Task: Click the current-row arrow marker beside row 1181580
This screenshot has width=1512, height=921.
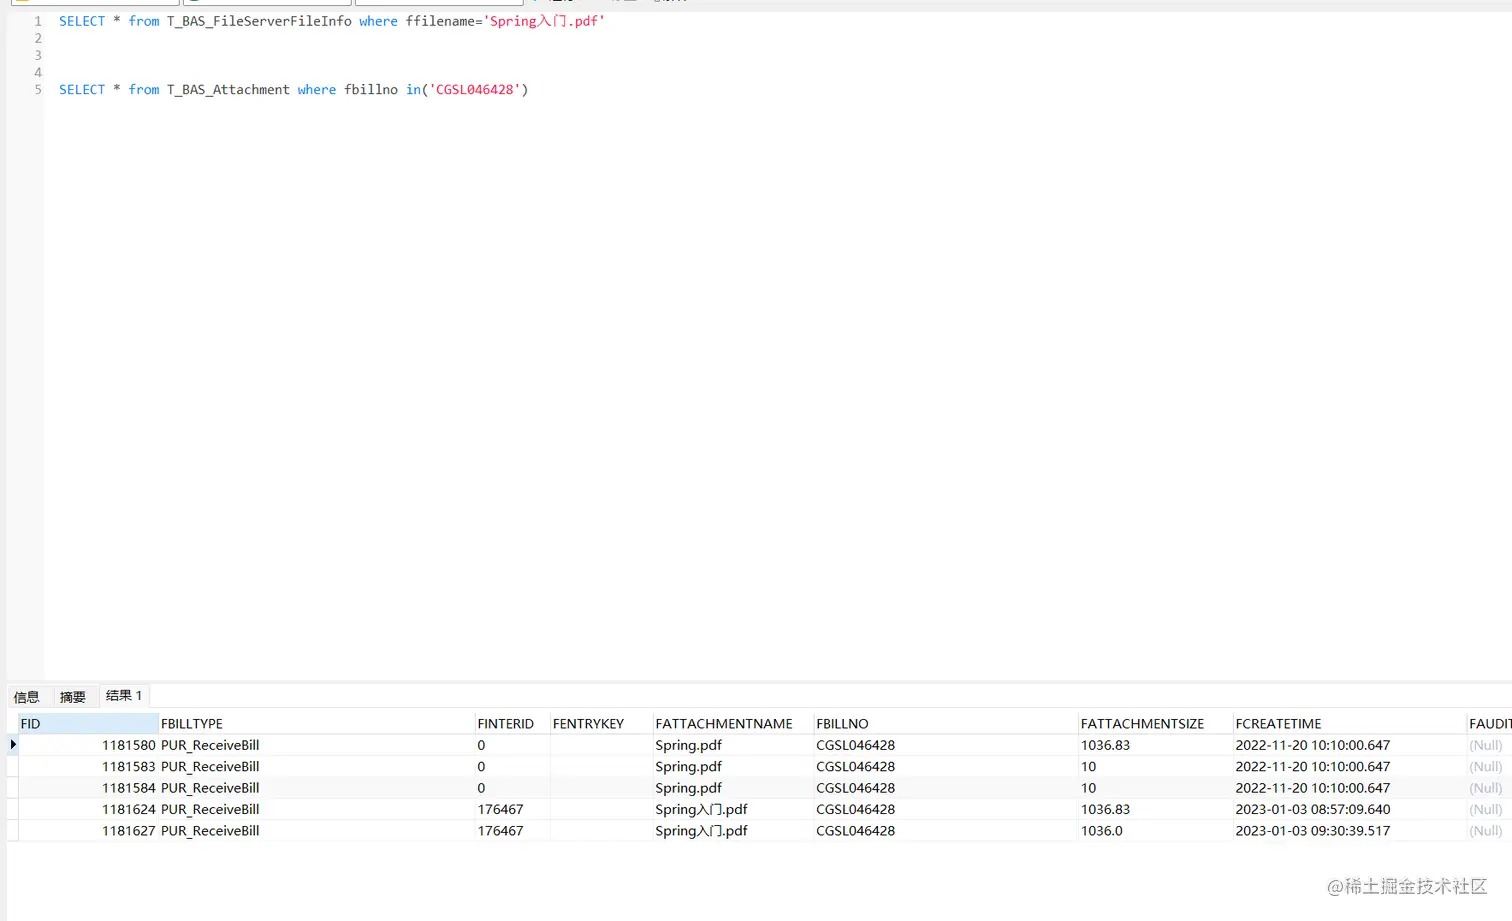Action: coord(13,745)
